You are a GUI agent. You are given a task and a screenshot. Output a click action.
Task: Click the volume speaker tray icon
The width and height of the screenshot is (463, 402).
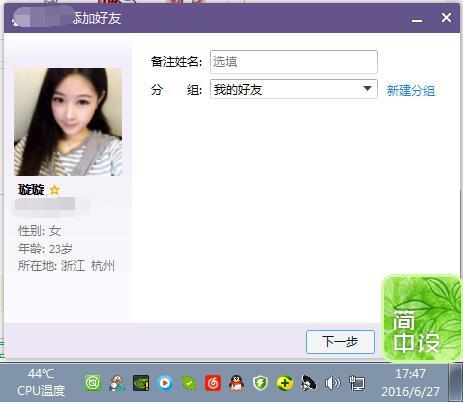pyautogui.click(x=332, y=383)
